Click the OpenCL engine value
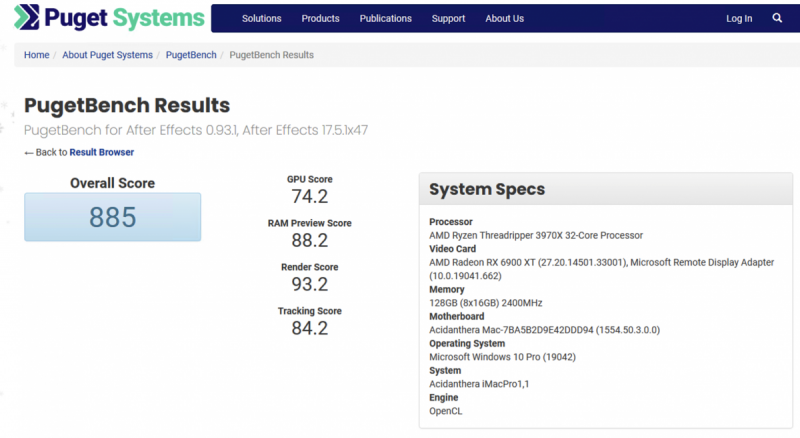800x438 pixels. click(x=445, y=411)
